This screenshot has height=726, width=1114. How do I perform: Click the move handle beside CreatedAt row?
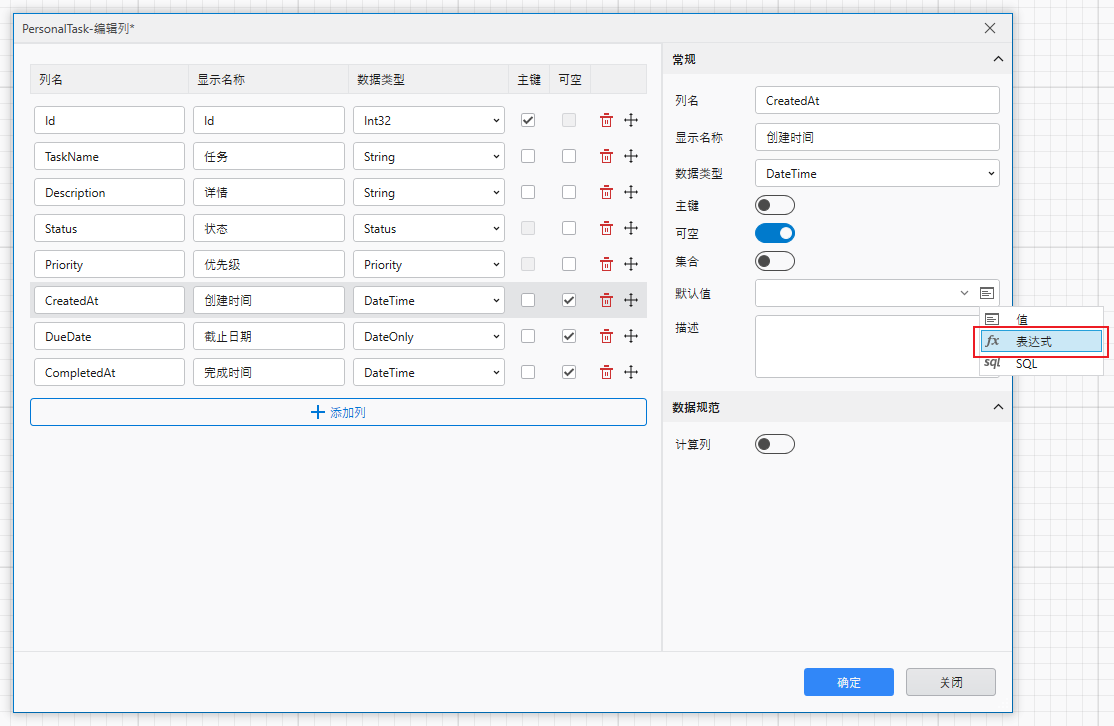click(631, 300)
